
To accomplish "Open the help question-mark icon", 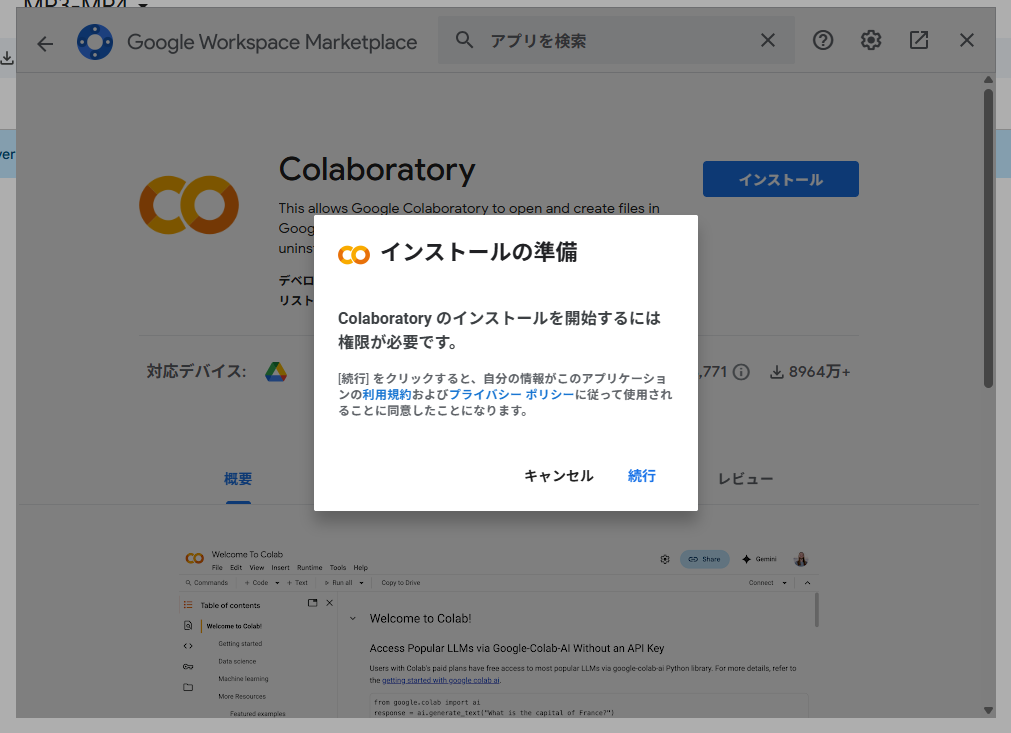I will coord(823,40).
